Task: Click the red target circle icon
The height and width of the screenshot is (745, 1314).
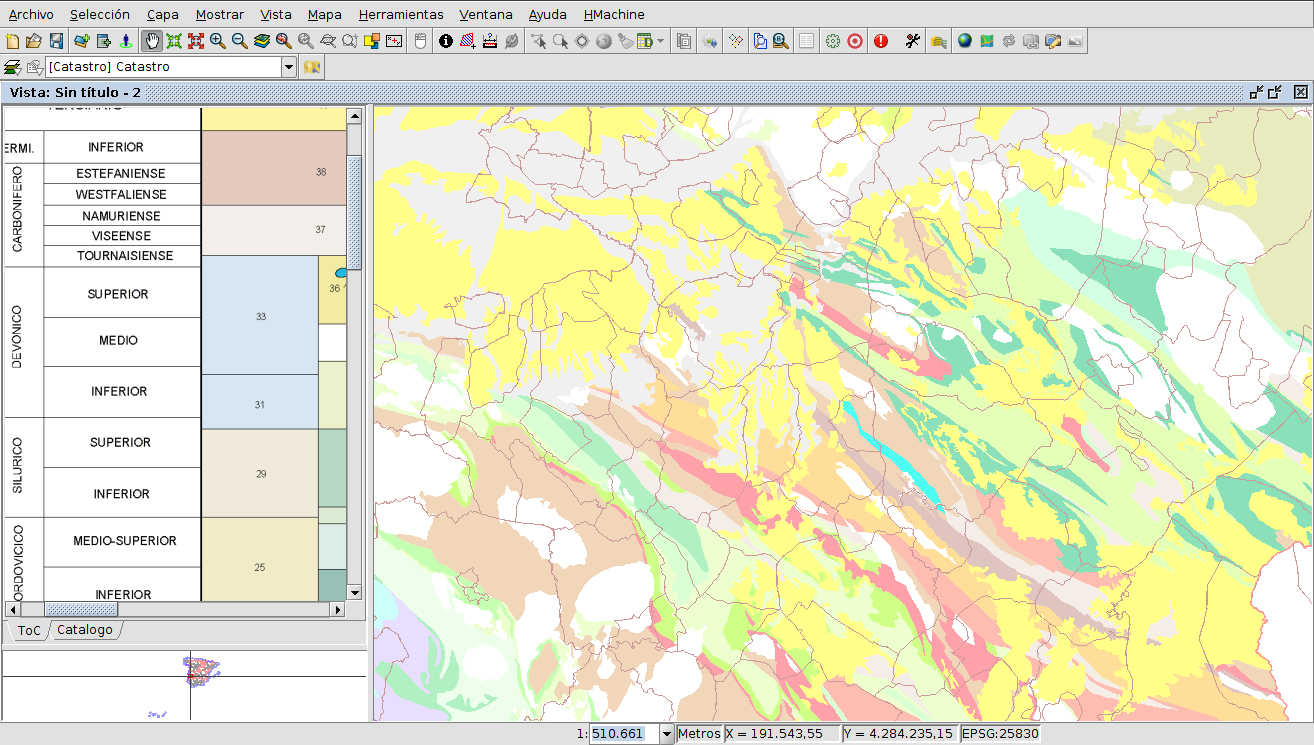Action: [855, 41]
